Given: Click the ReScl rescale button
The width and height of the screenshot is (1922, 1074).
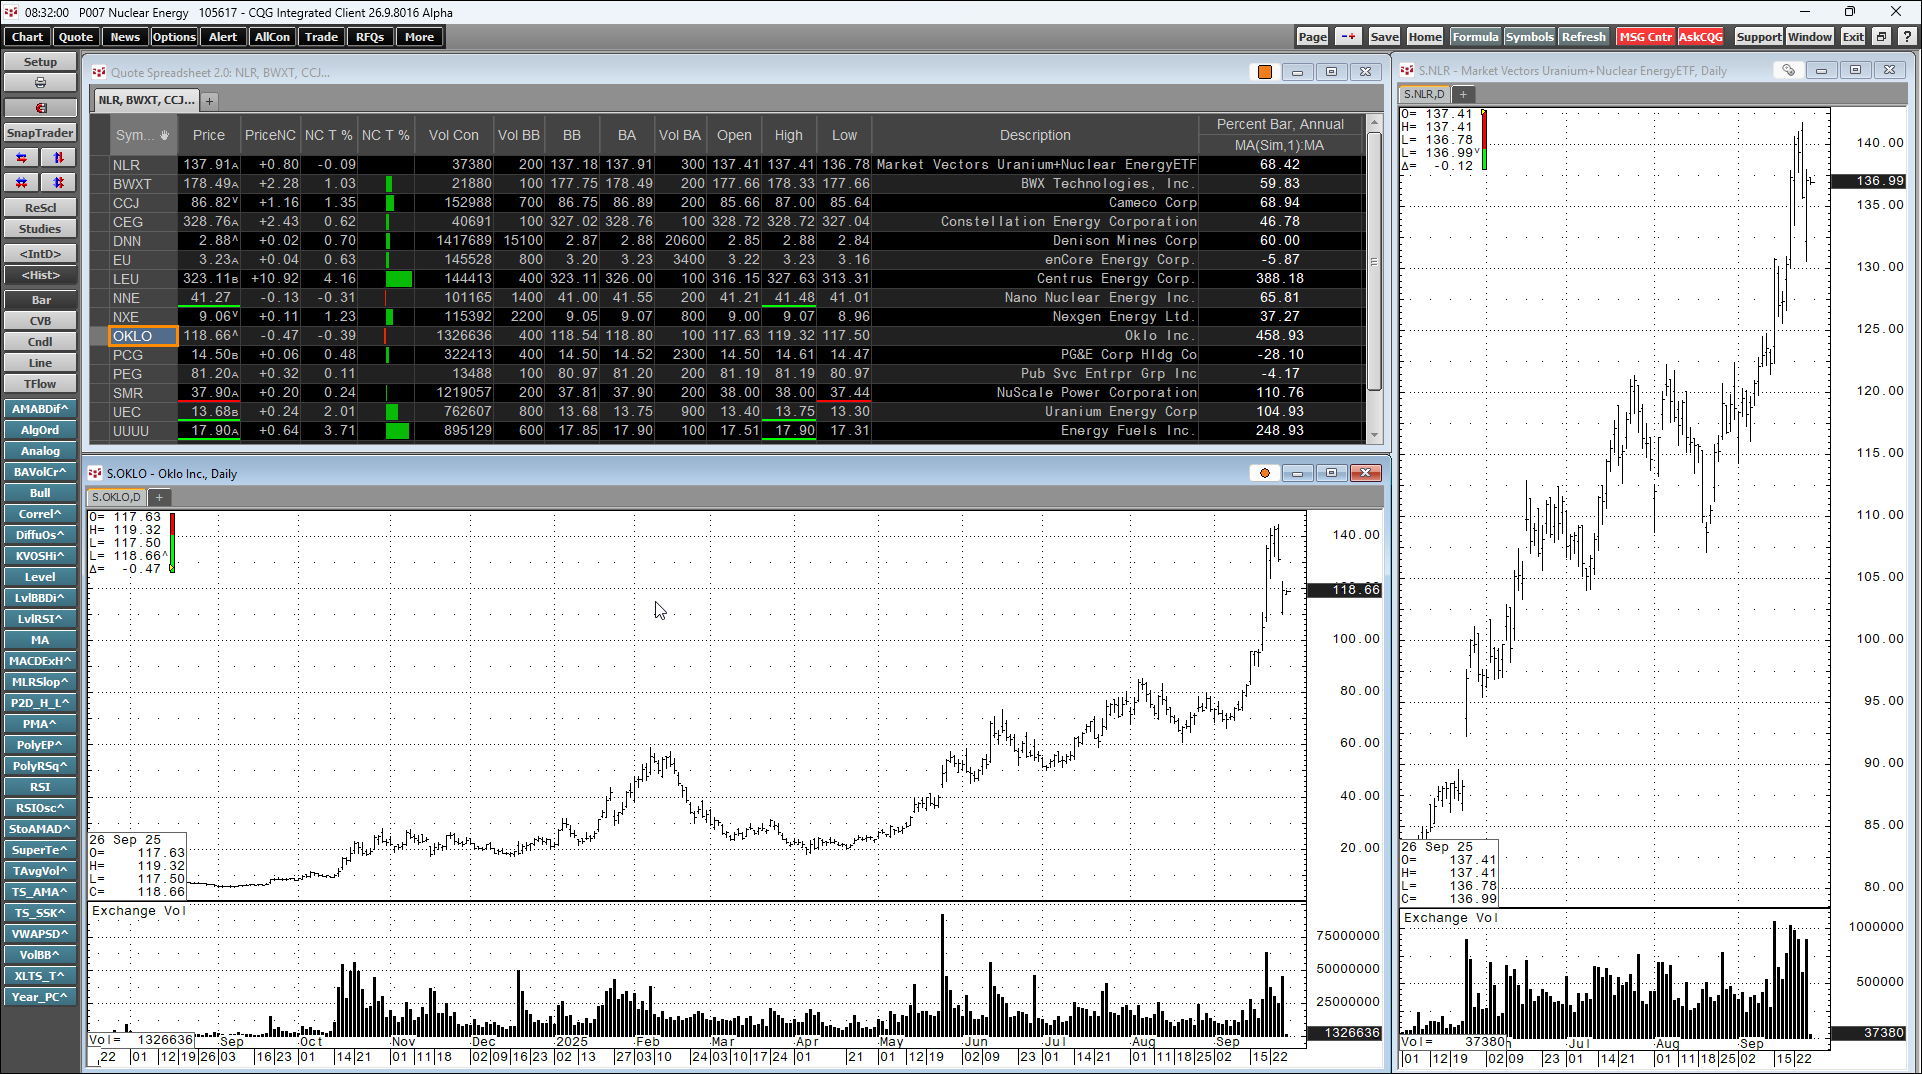Looking at the screenshot, I should 40,208.
